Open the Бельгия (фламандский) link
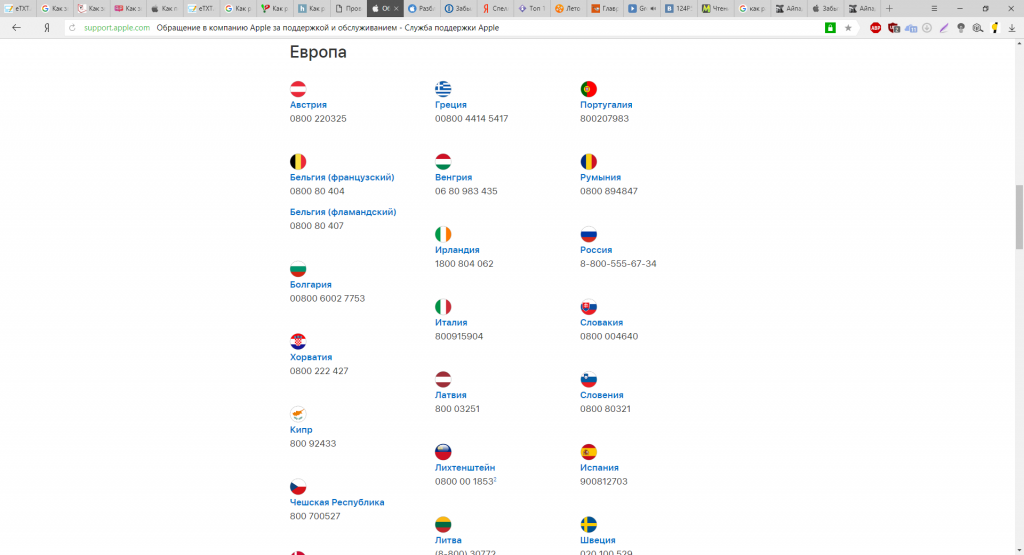The height and width of the screenshot is (555, 1024). point(343,212)
